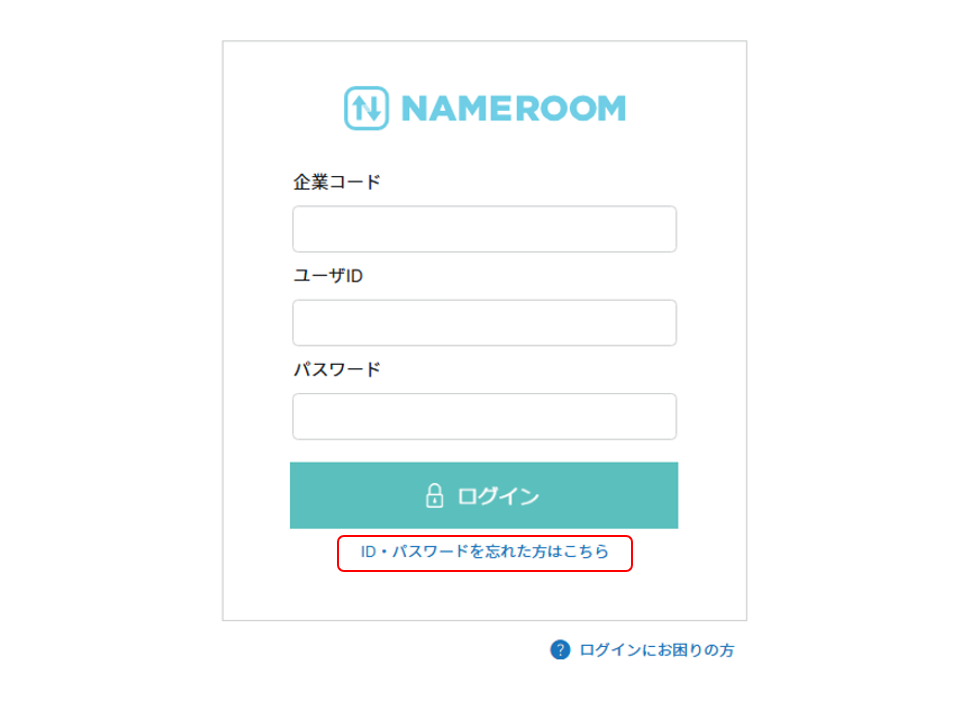Submit the form with the login button

484,495
